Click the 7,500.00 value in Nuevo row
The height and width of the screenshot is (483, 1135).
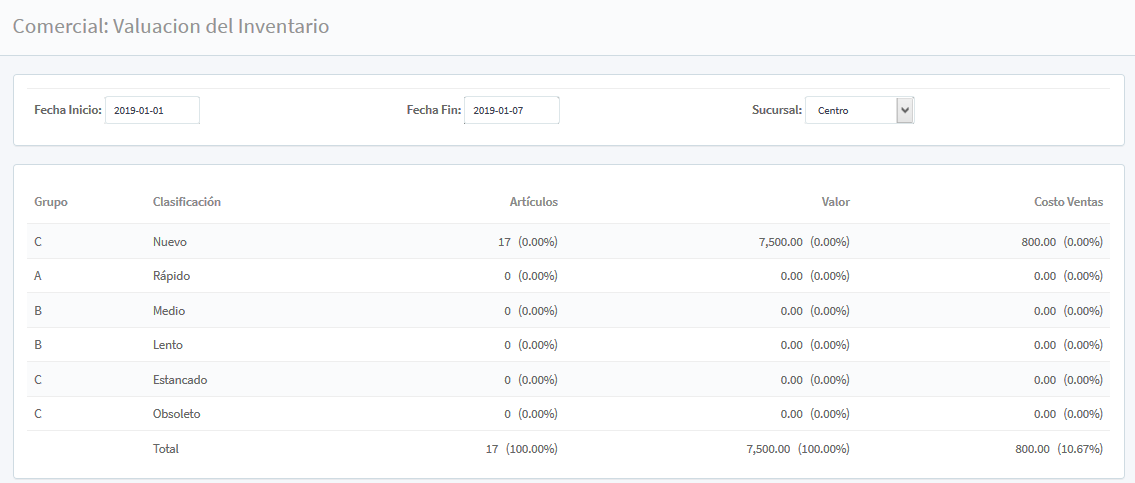(x=781, y=242)
